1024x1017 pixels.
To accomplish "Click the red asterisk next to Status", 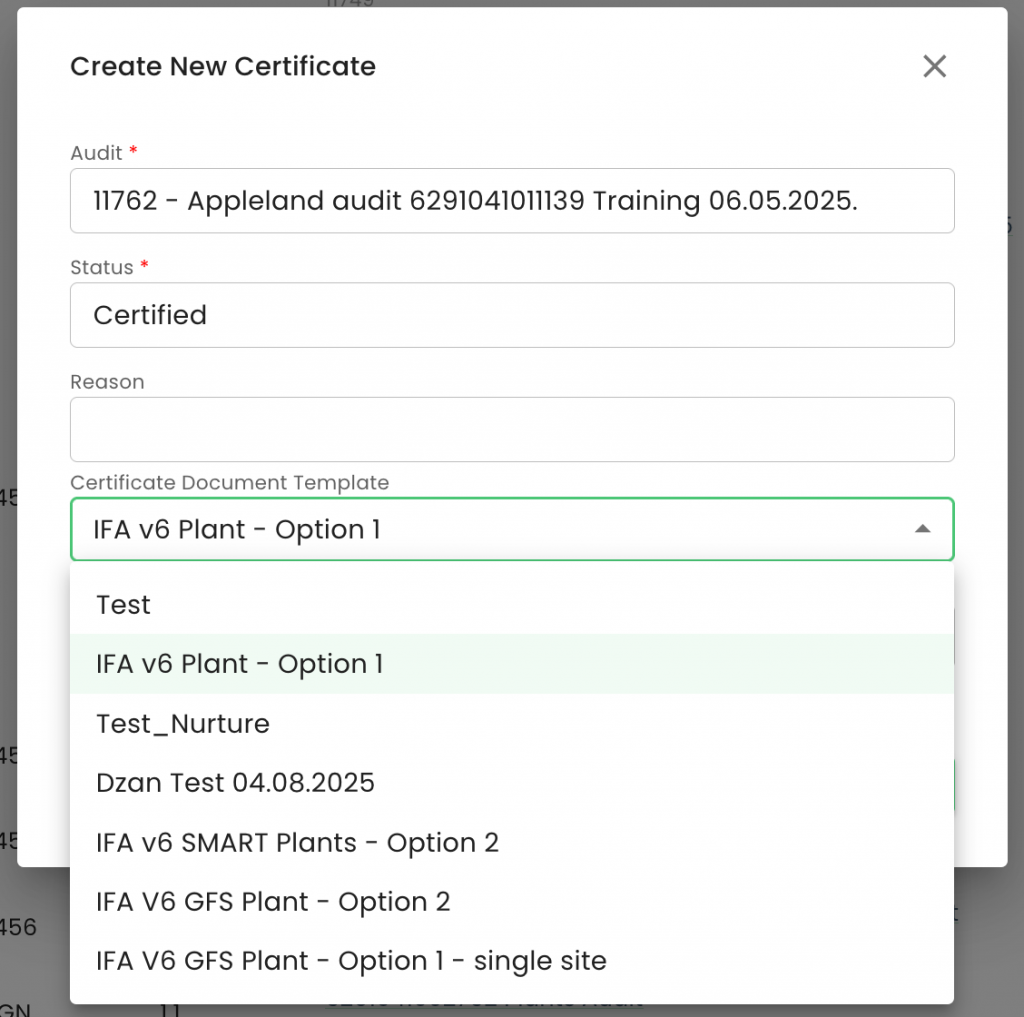I will pos(144,267).
